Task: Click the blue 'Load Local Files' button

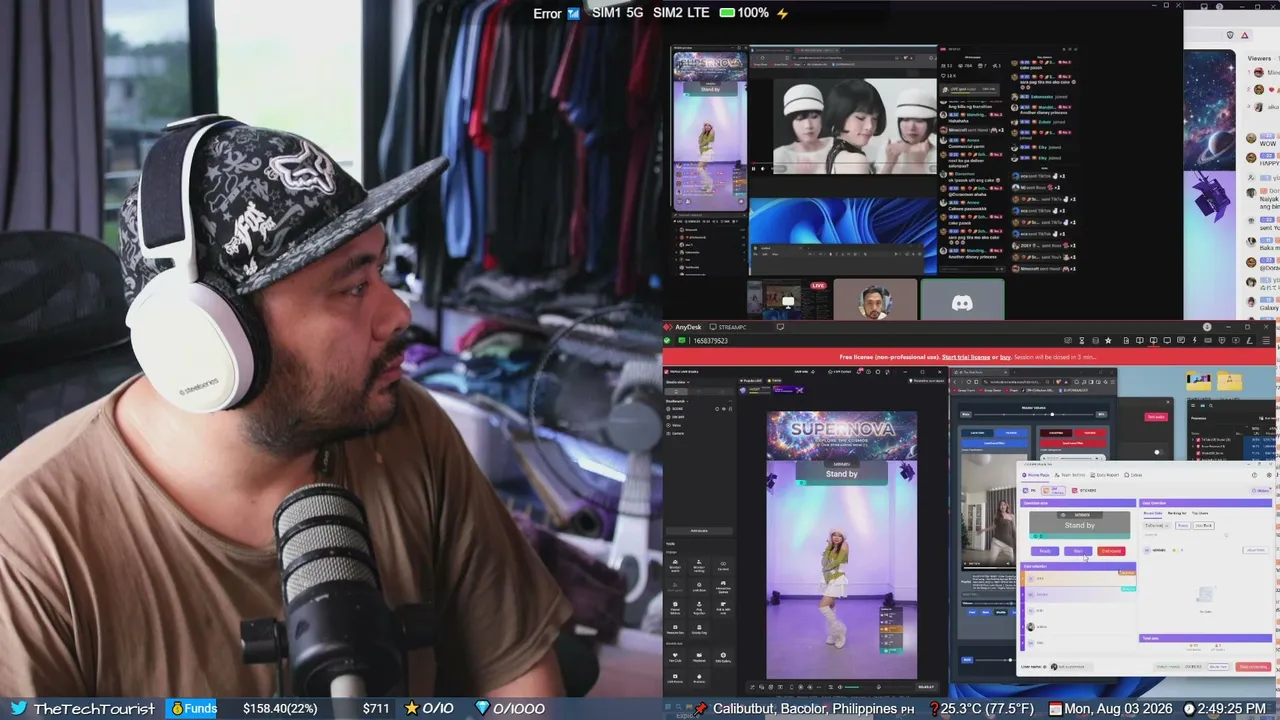Action: [994, 442]
